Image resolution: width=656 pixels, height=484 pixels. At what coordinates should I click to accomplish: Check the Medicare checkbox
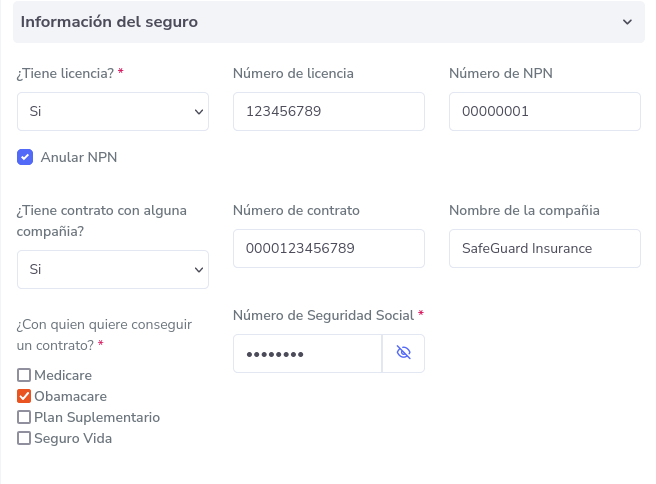pos(24,375)
